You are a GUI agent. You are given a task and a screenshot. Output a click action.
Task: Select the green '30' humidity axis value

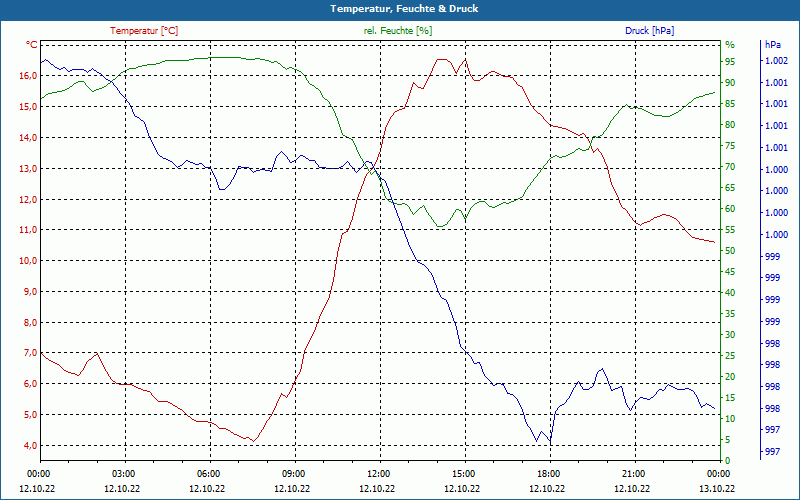[730, 334]
